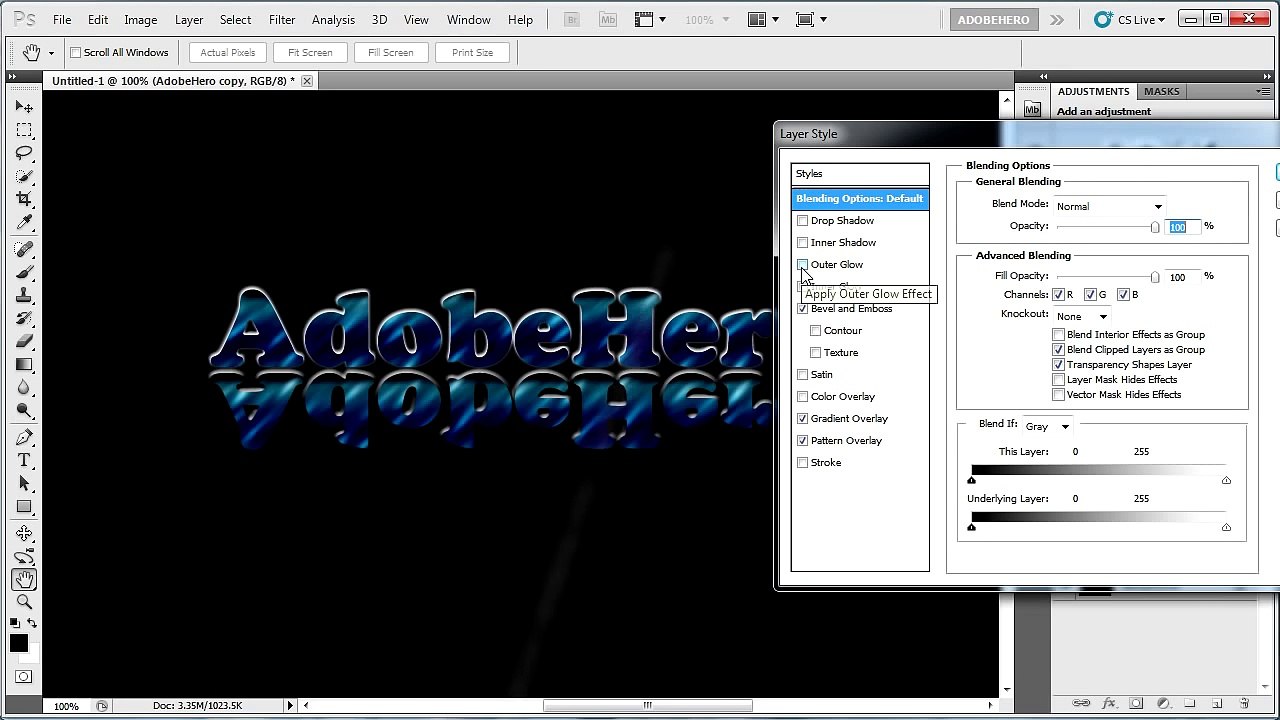1280x720 pixels.
Task: Toggle Scroll All Windows checkbox
Action: (75, 53)
